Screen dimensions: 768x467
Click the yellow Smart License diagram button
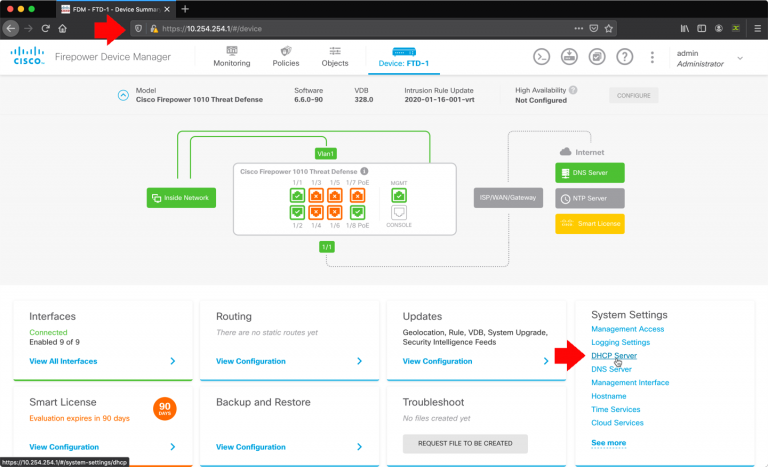click(x=590, y=224)
